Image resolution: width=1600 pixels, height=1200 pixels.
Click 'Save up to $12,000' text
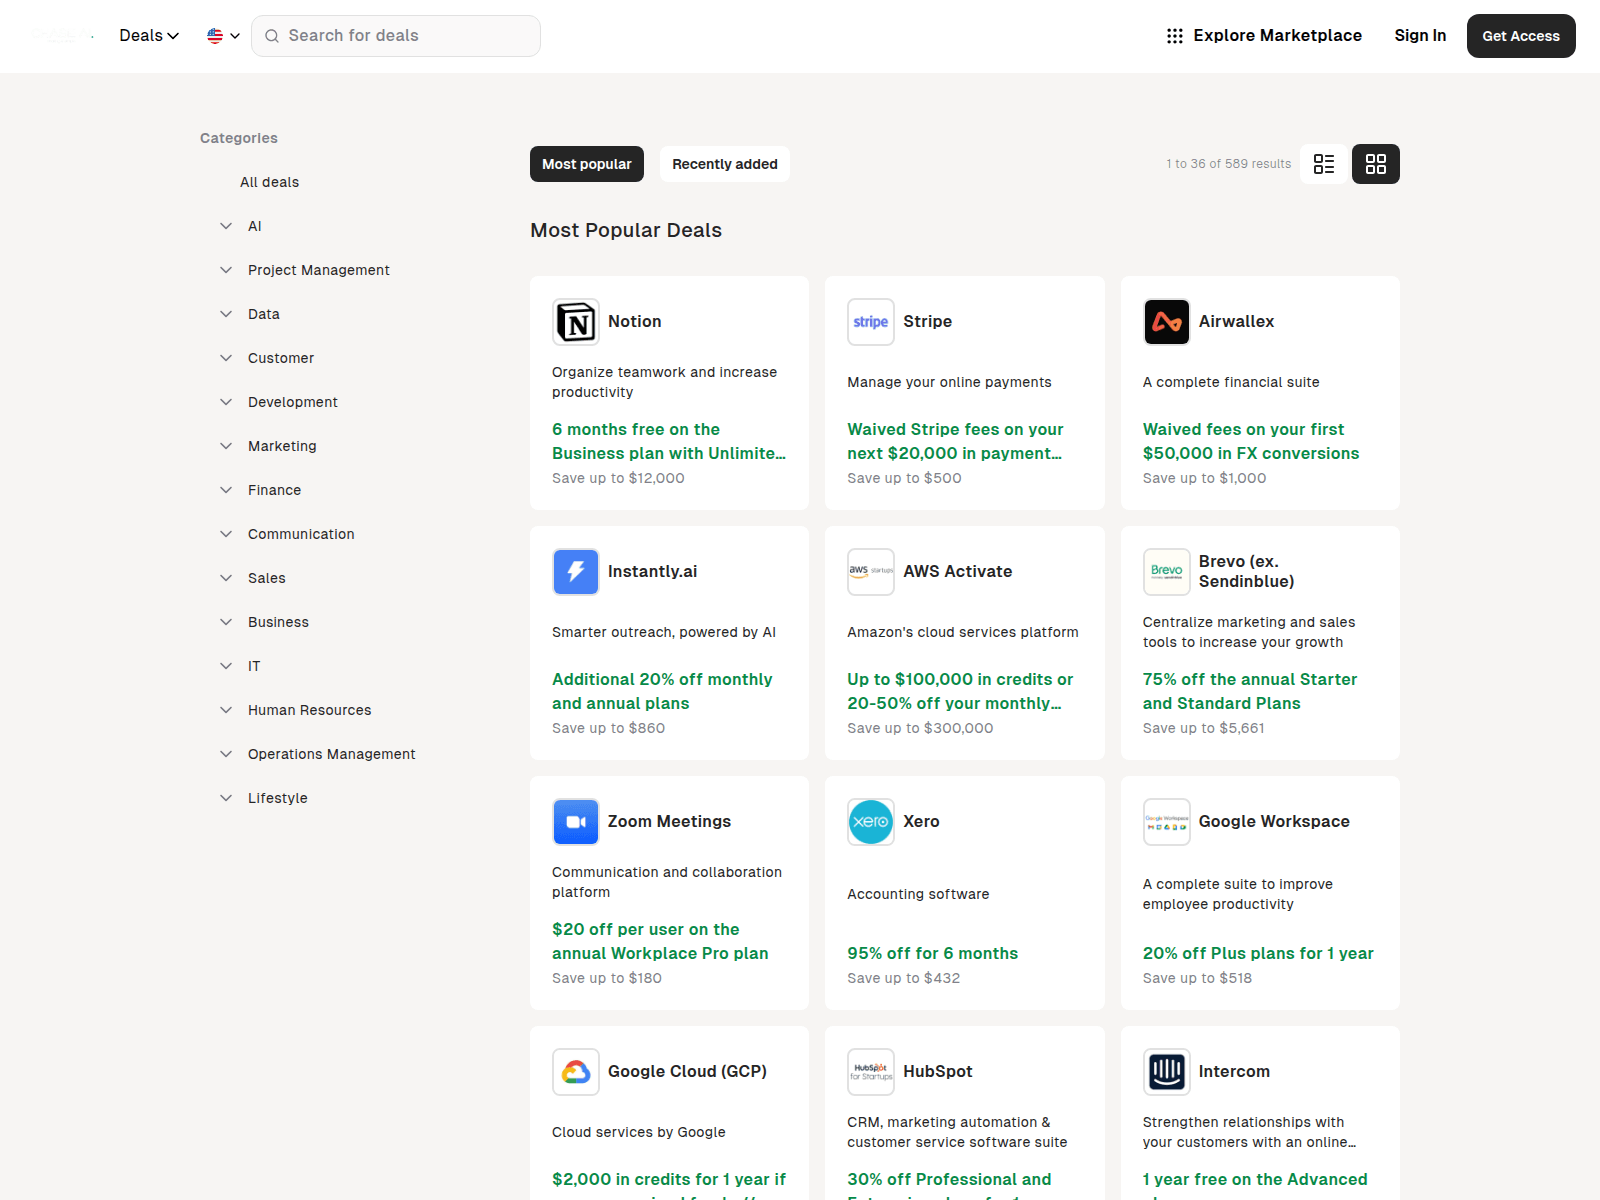click(x=618, y=478)
